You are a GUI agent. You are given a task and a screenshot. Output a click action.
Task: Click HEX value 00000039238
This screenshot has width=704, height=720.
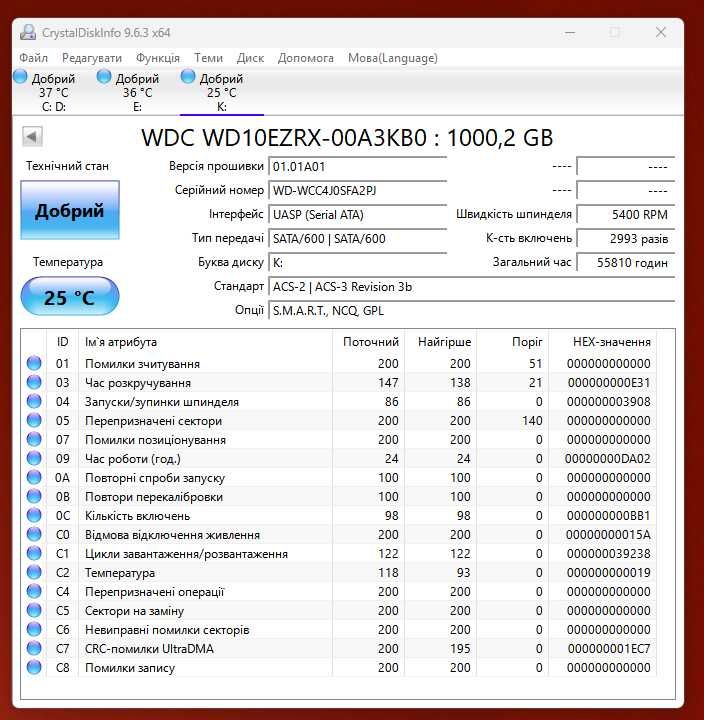[x=608, y=553]
